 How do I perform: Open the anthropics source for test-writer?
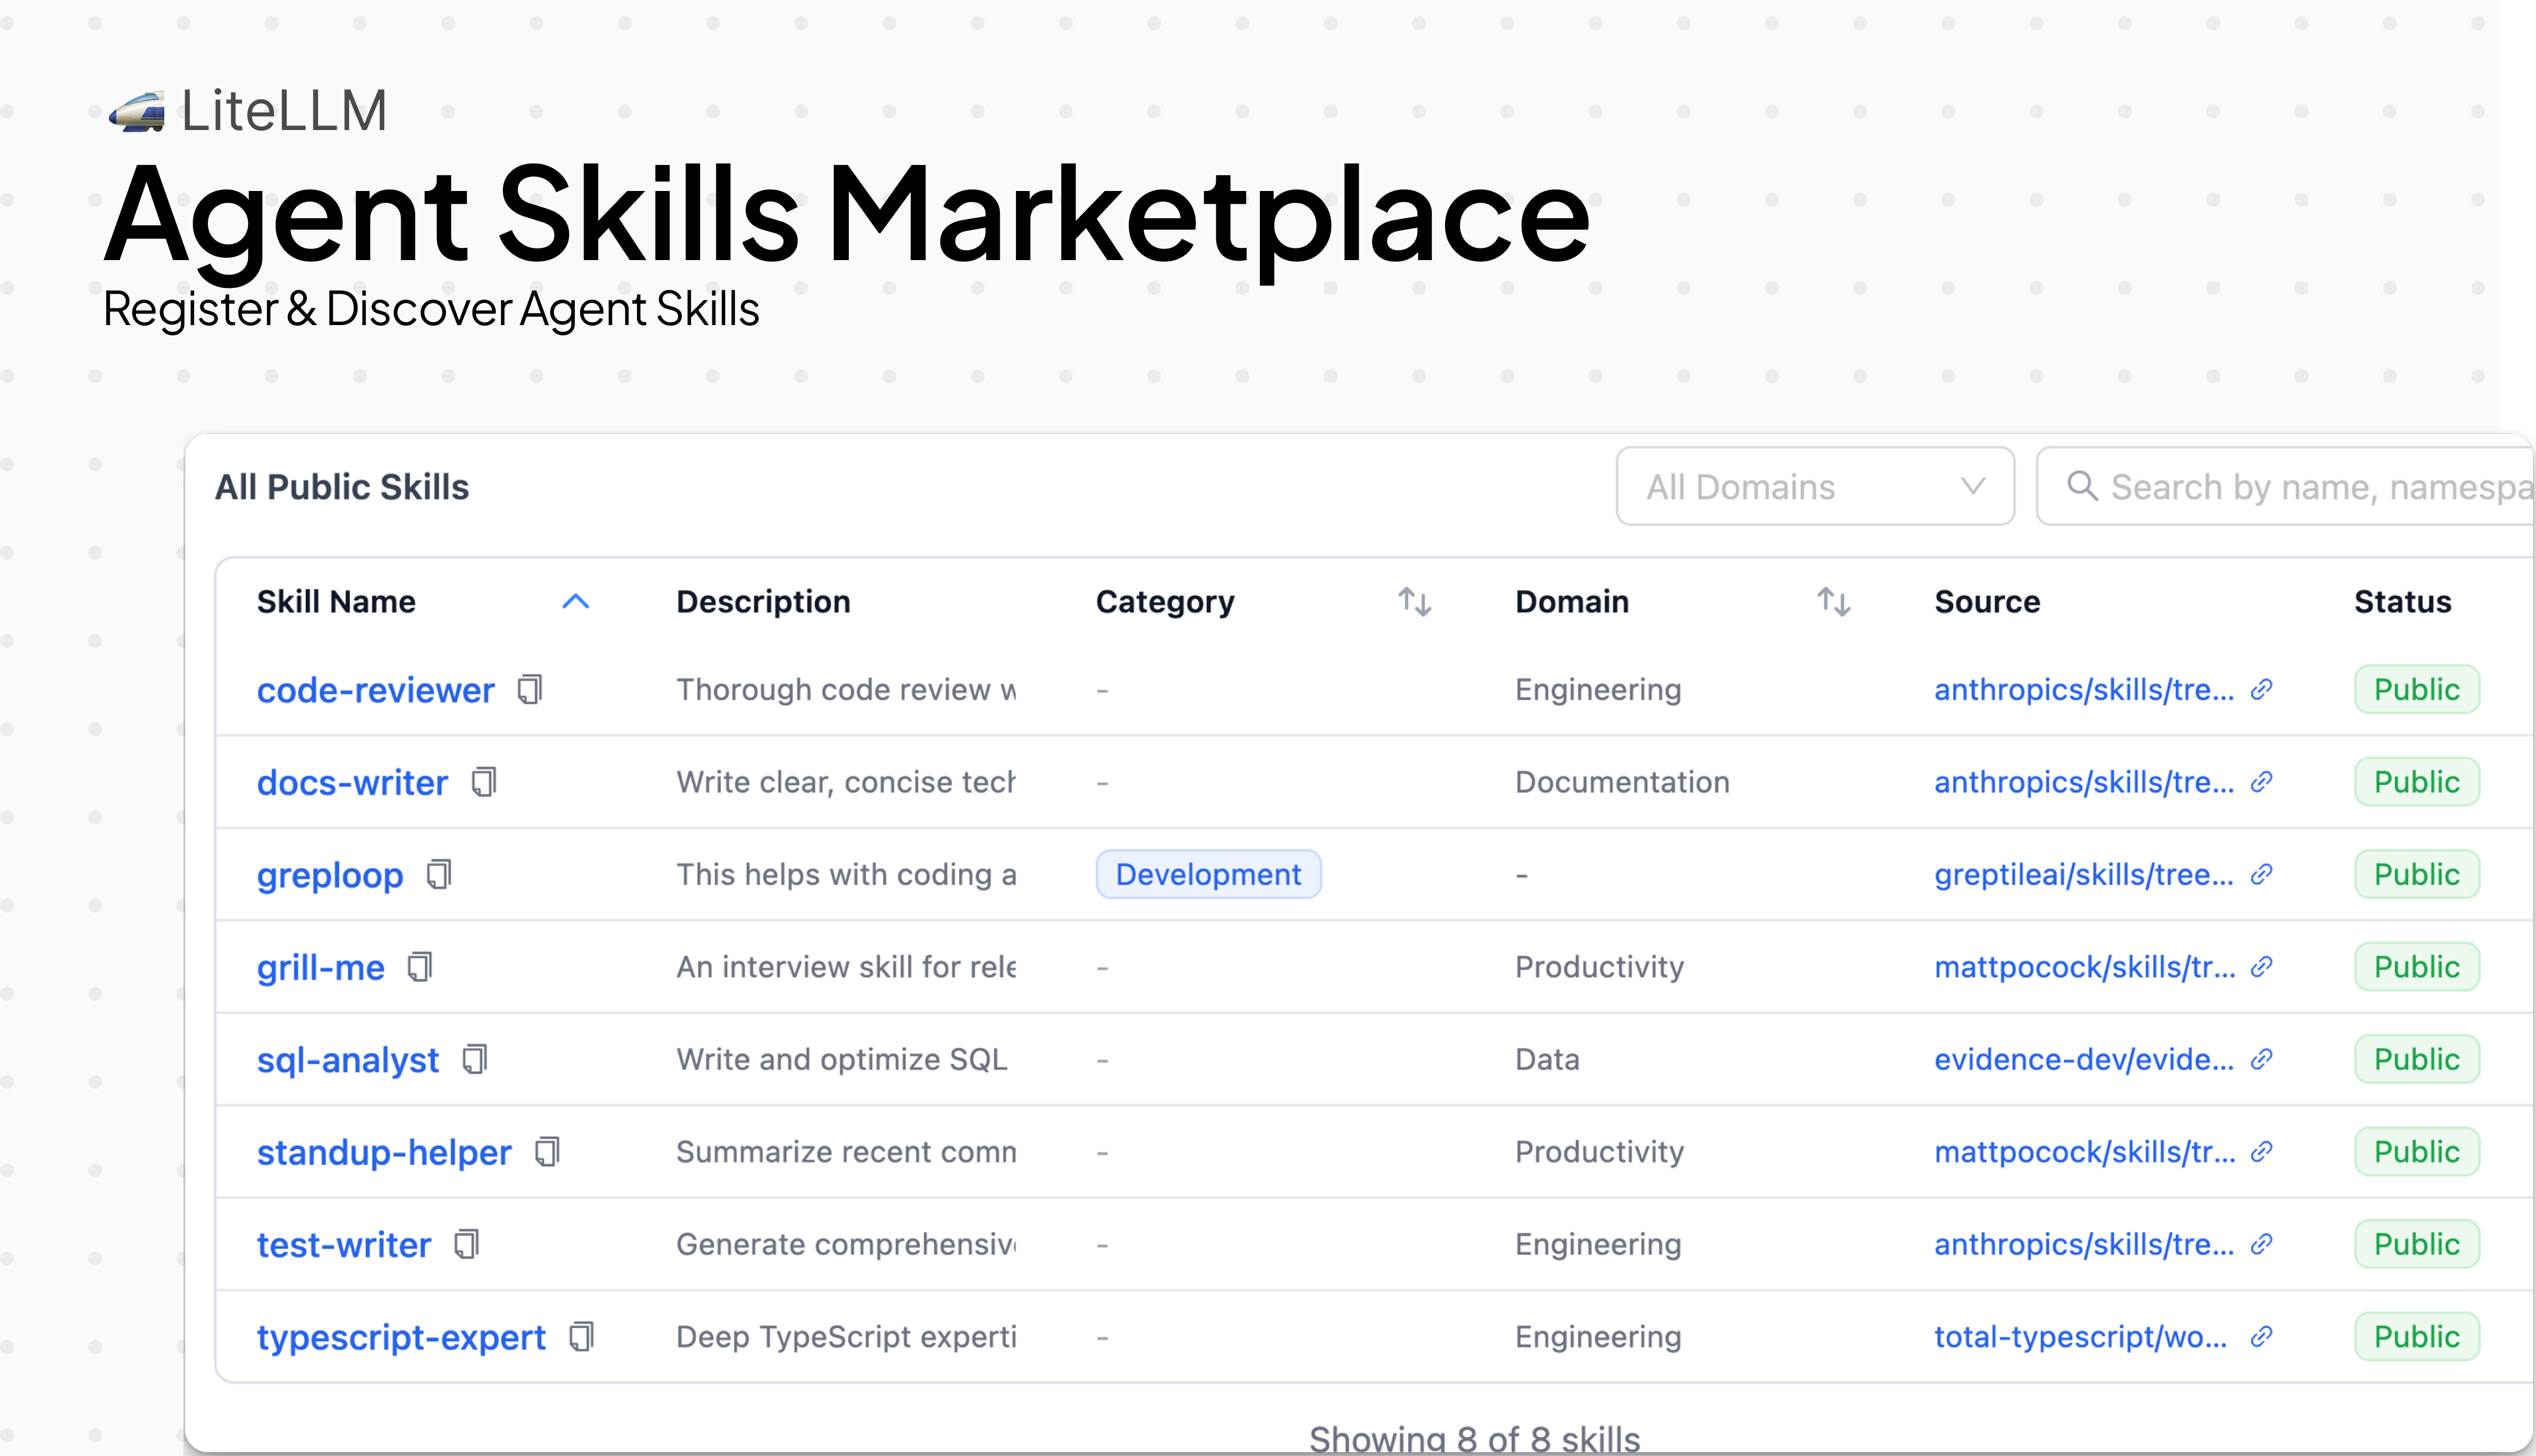click(2085, 1243)
